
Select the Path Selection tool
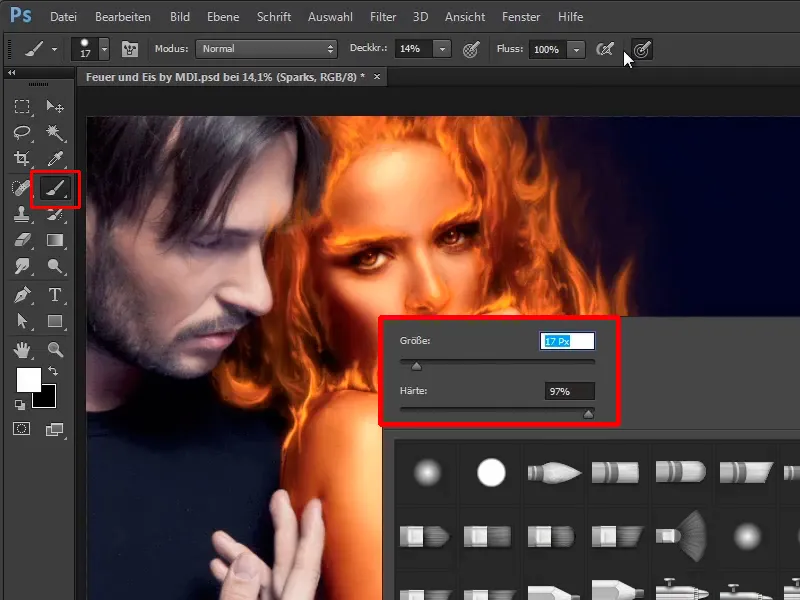22,321
